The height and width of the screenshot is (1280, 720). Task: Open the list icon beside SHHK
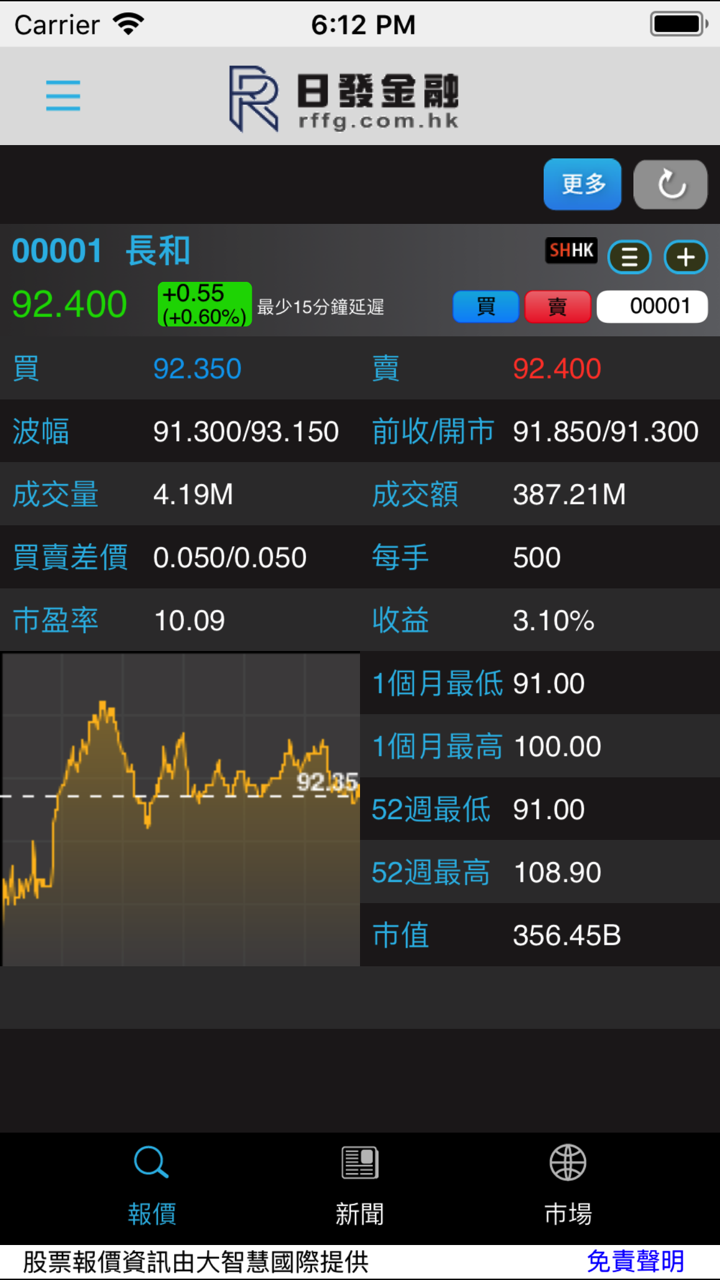coord(629,257)
